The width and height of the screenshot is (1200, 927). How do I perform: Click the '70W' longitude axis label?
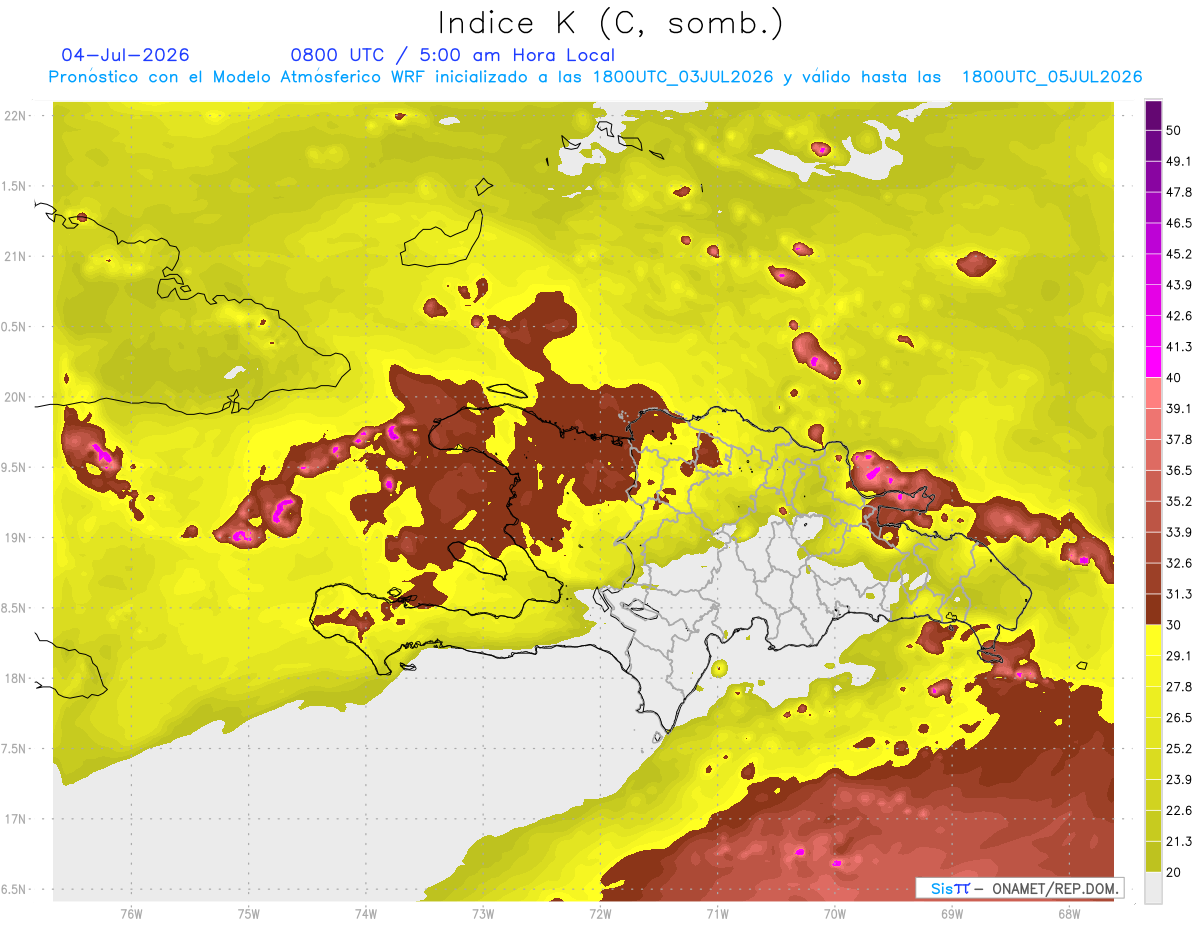(834, 913)
